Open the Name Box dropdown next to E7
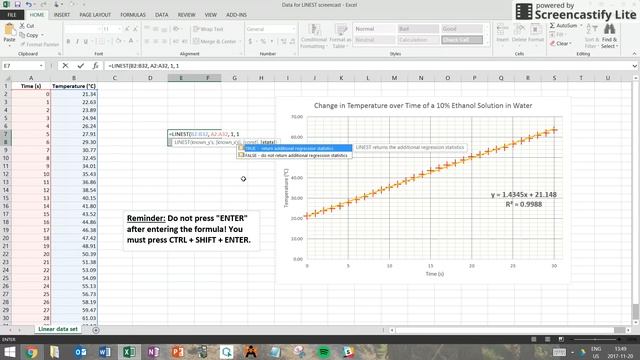The height and width of the screenshot is (360, 640). pos(41,66)
